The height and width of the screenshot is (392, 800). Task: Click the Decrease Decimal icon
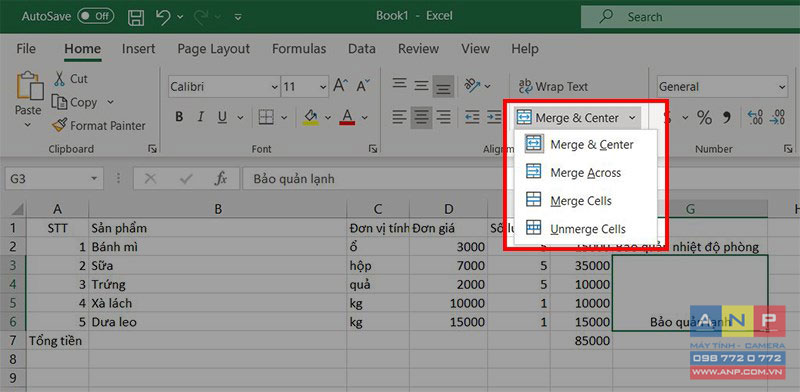point(778,117)
